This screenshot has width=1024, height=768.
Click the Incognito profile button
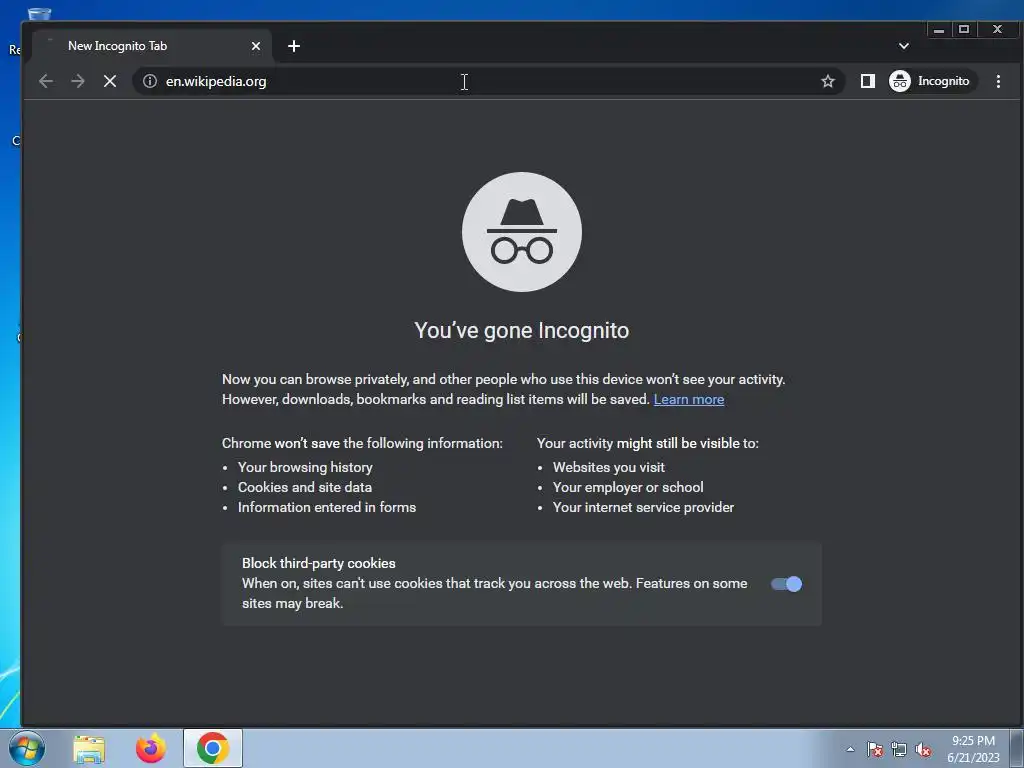pos(931,81)
